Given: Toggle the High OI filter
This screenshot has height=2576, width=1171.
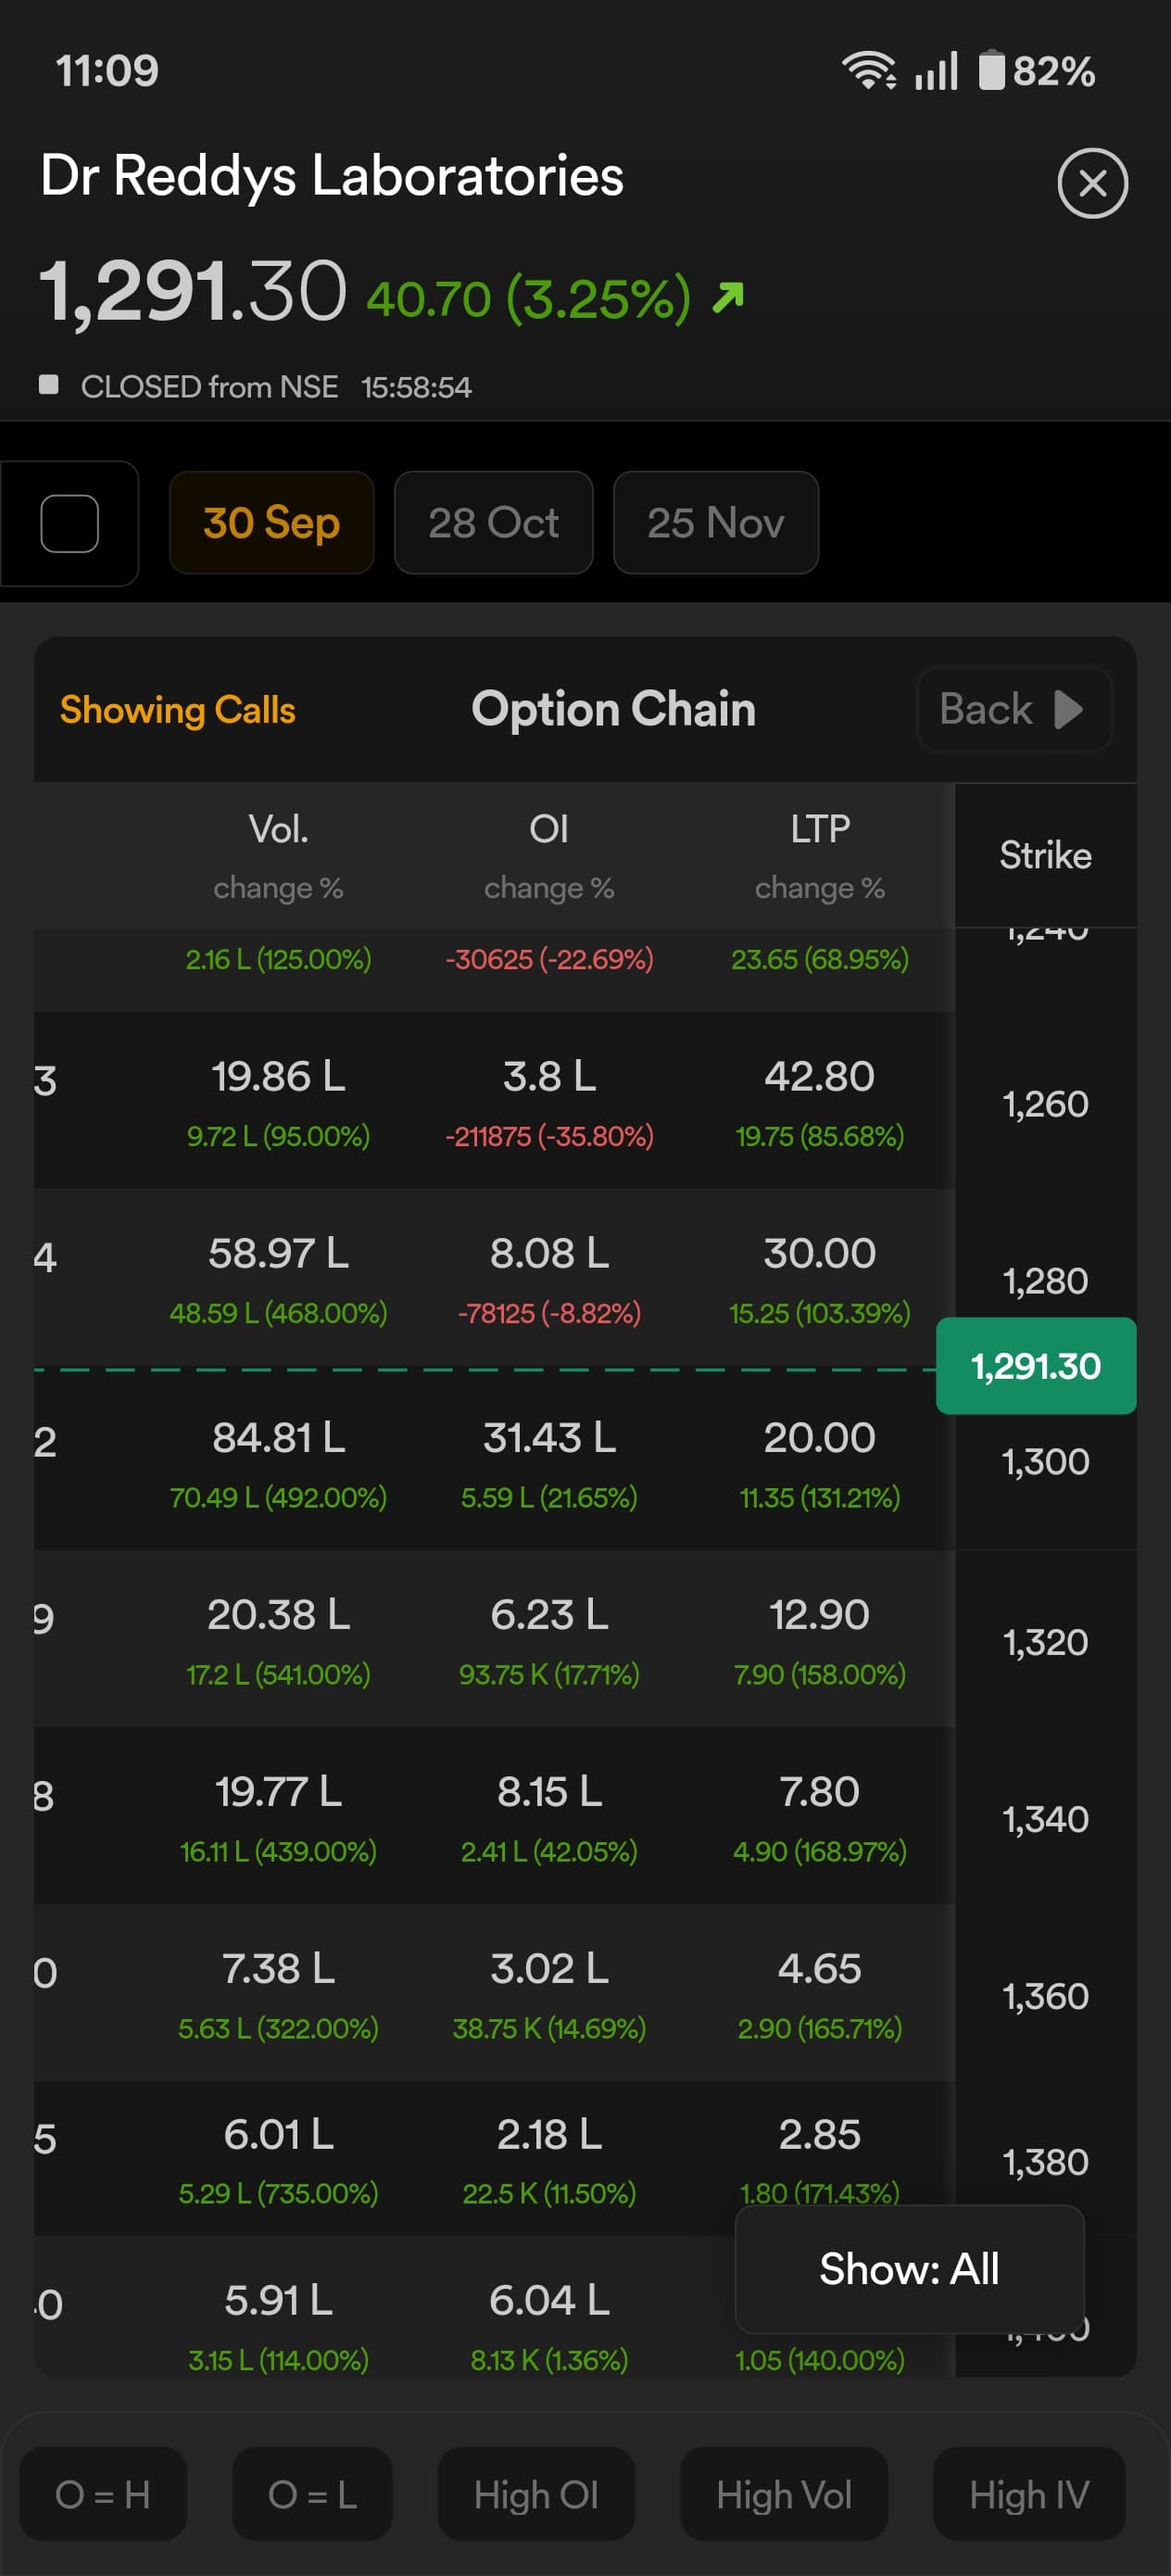Looking at the screenshot, I should click(x=536, y=2494).
